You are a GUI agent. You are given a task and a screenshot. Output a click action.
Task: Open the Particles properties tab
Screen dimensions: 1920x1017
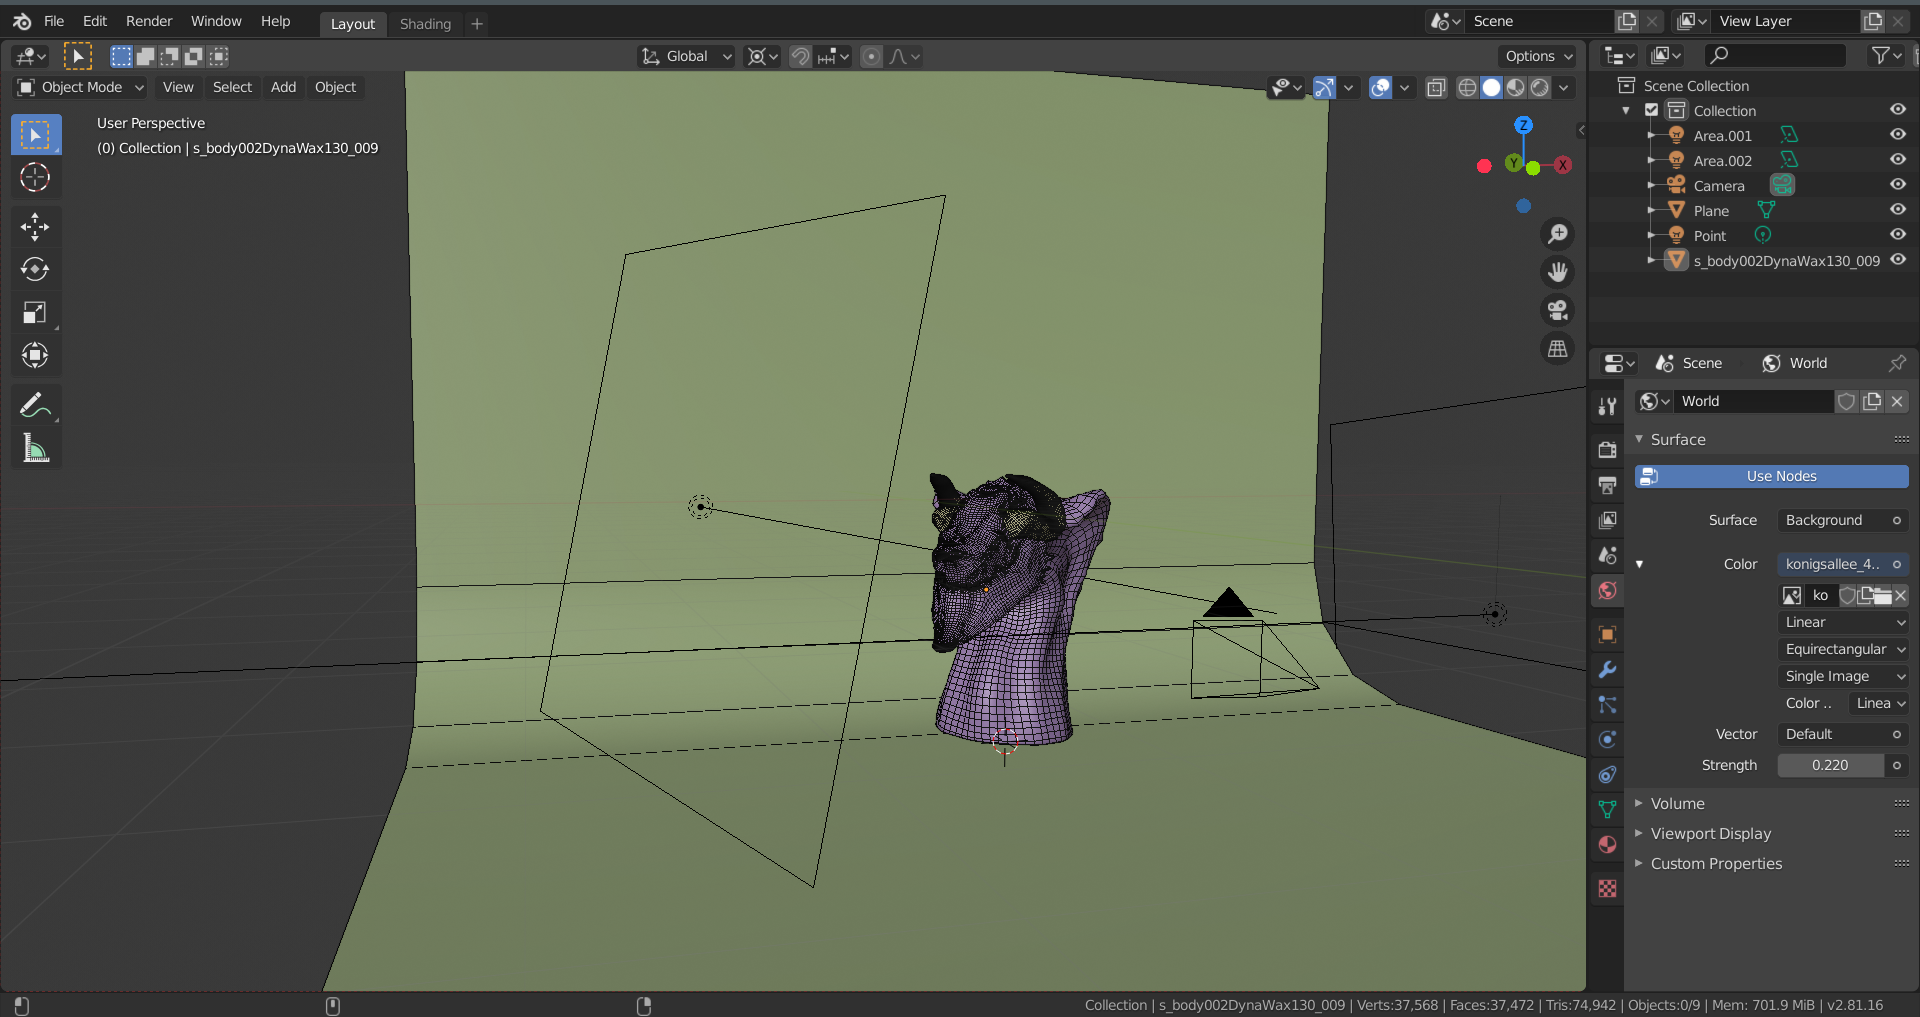coord(1607,705)
